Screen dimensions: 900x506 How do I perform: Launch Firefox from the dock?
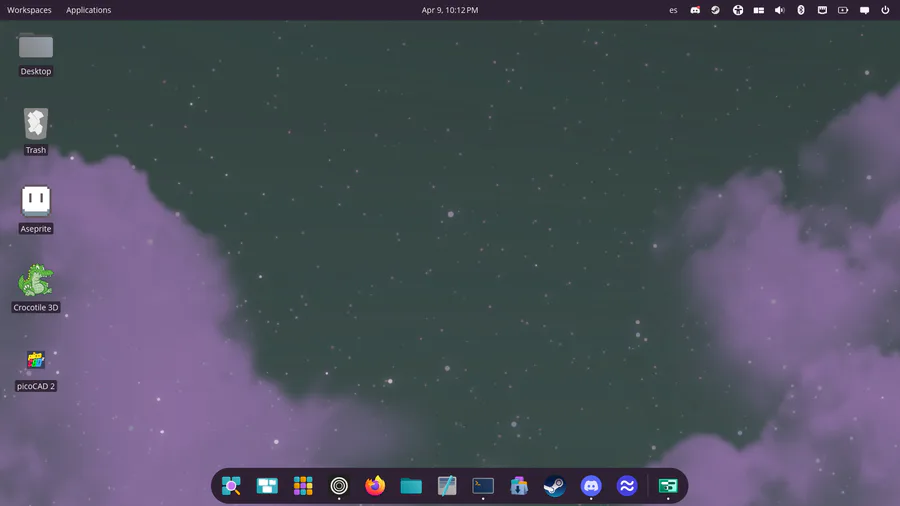pyautogui.click(x=375, y=485)
